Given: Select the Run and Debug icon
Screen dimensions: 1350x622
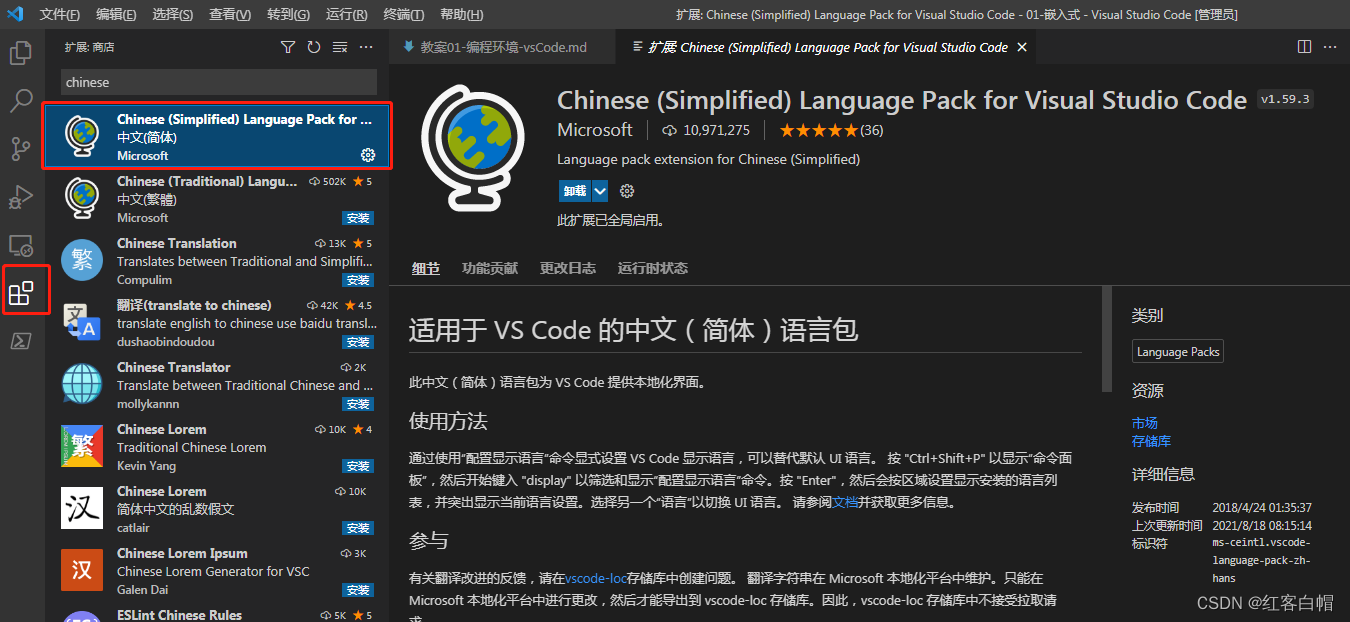Looking at the screenshot, I should pyautogui.click(x=21, y=196).
